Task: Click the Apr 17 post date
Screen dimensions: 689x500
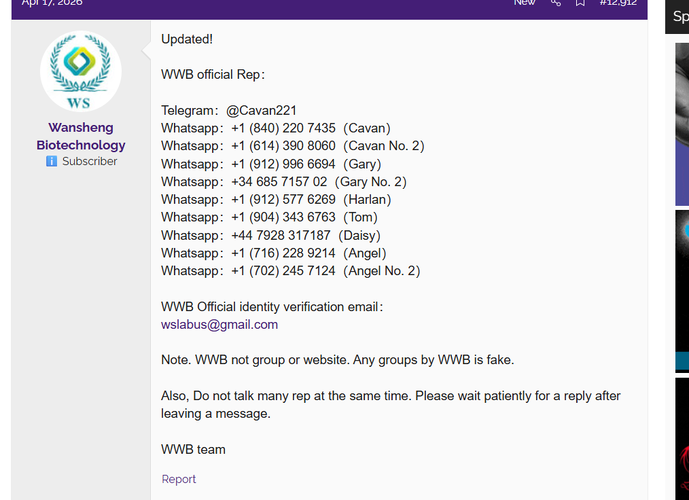Action: pyautogui.click(x=52, y=3)
